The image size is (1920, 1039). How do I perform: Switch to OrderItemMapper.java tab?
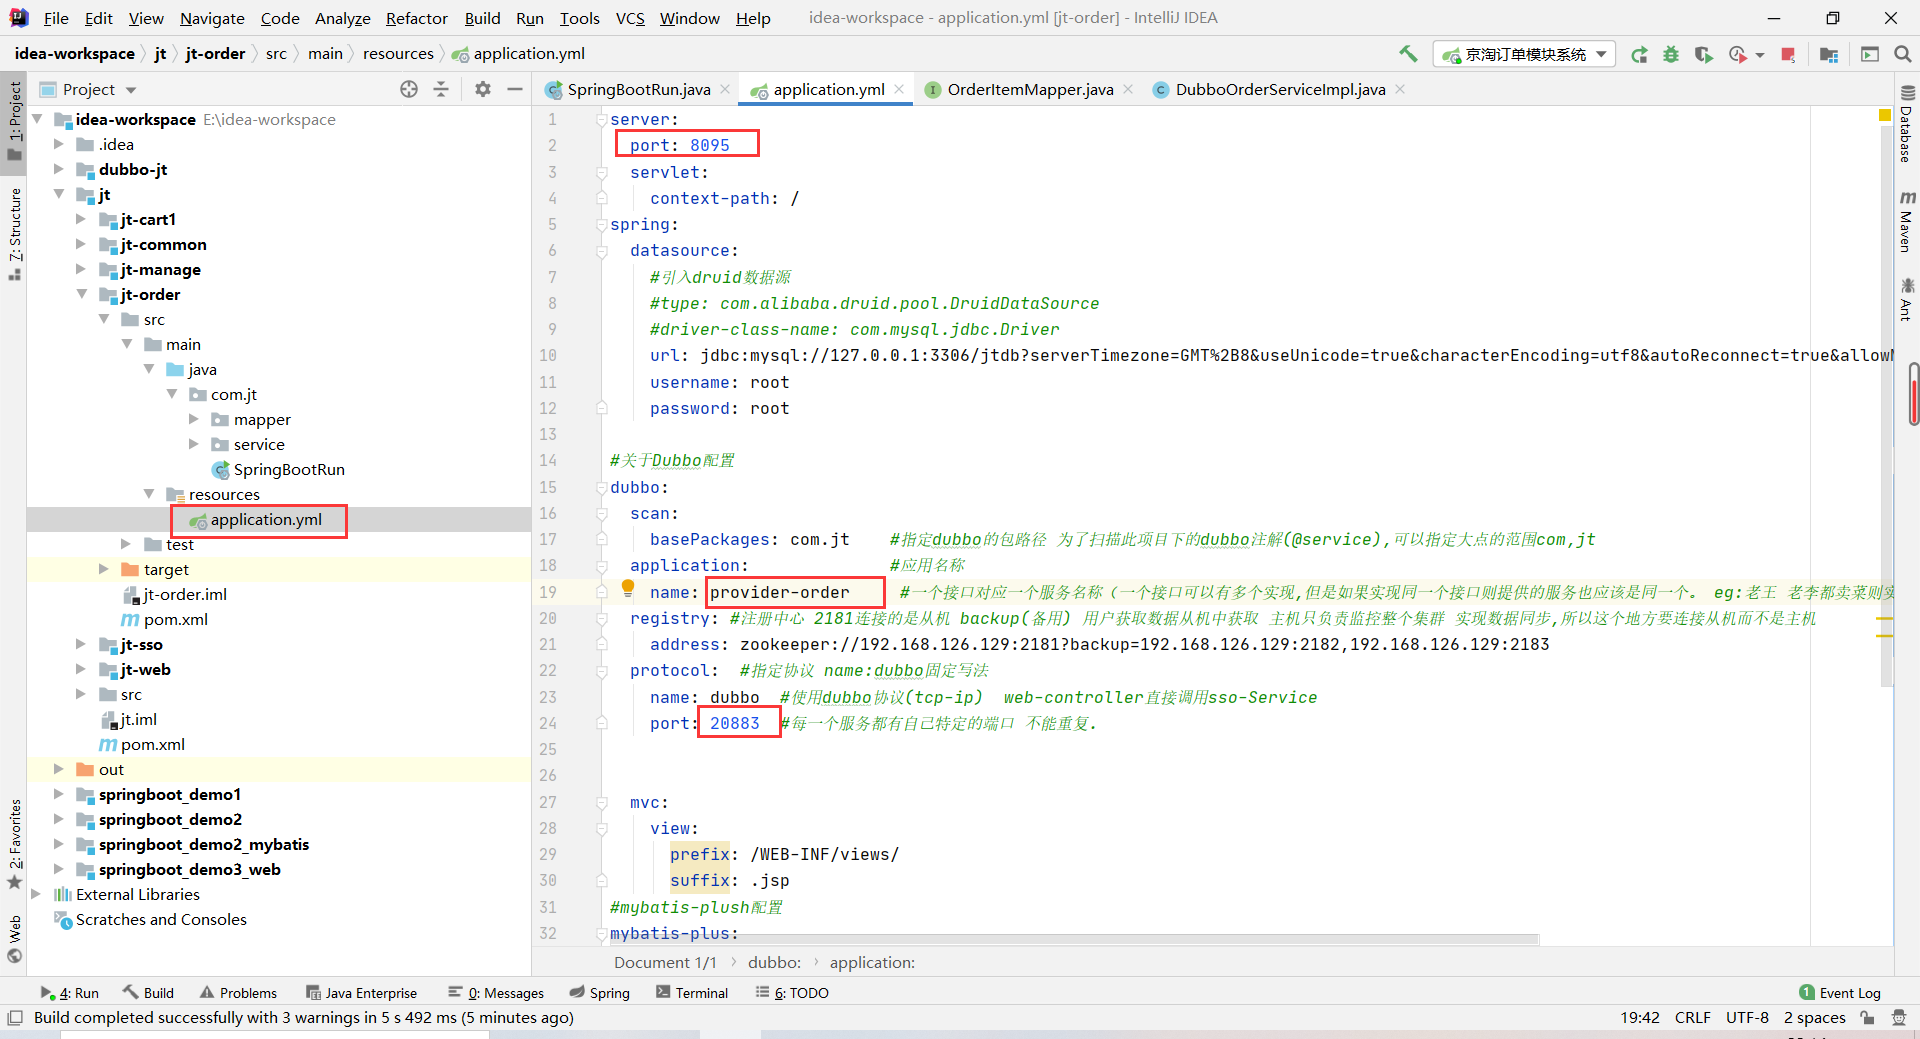pyautogui.click(x=1030, y=89)
